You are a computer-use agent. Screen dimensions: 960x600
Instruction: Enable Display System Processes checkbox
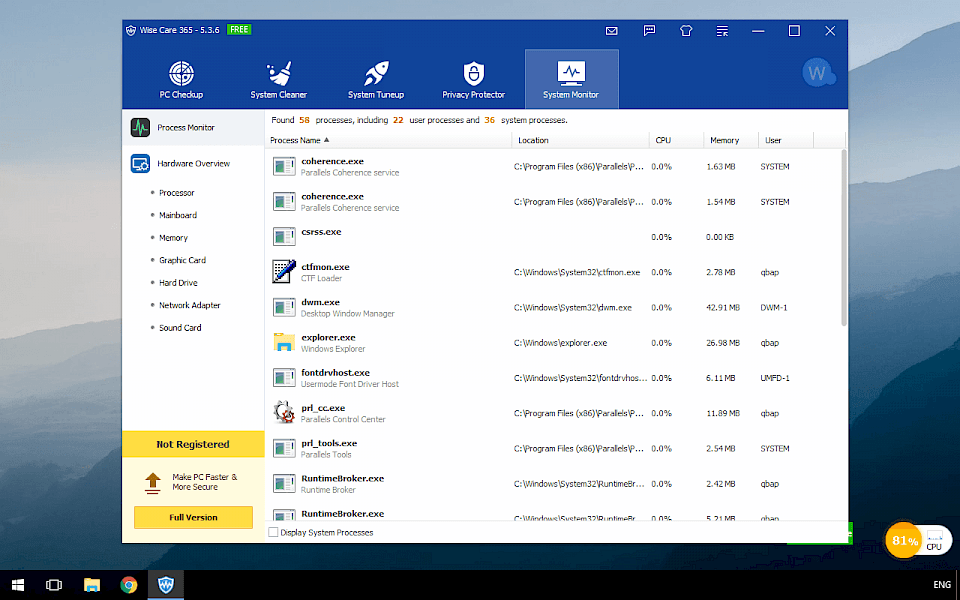click(273, 532)
